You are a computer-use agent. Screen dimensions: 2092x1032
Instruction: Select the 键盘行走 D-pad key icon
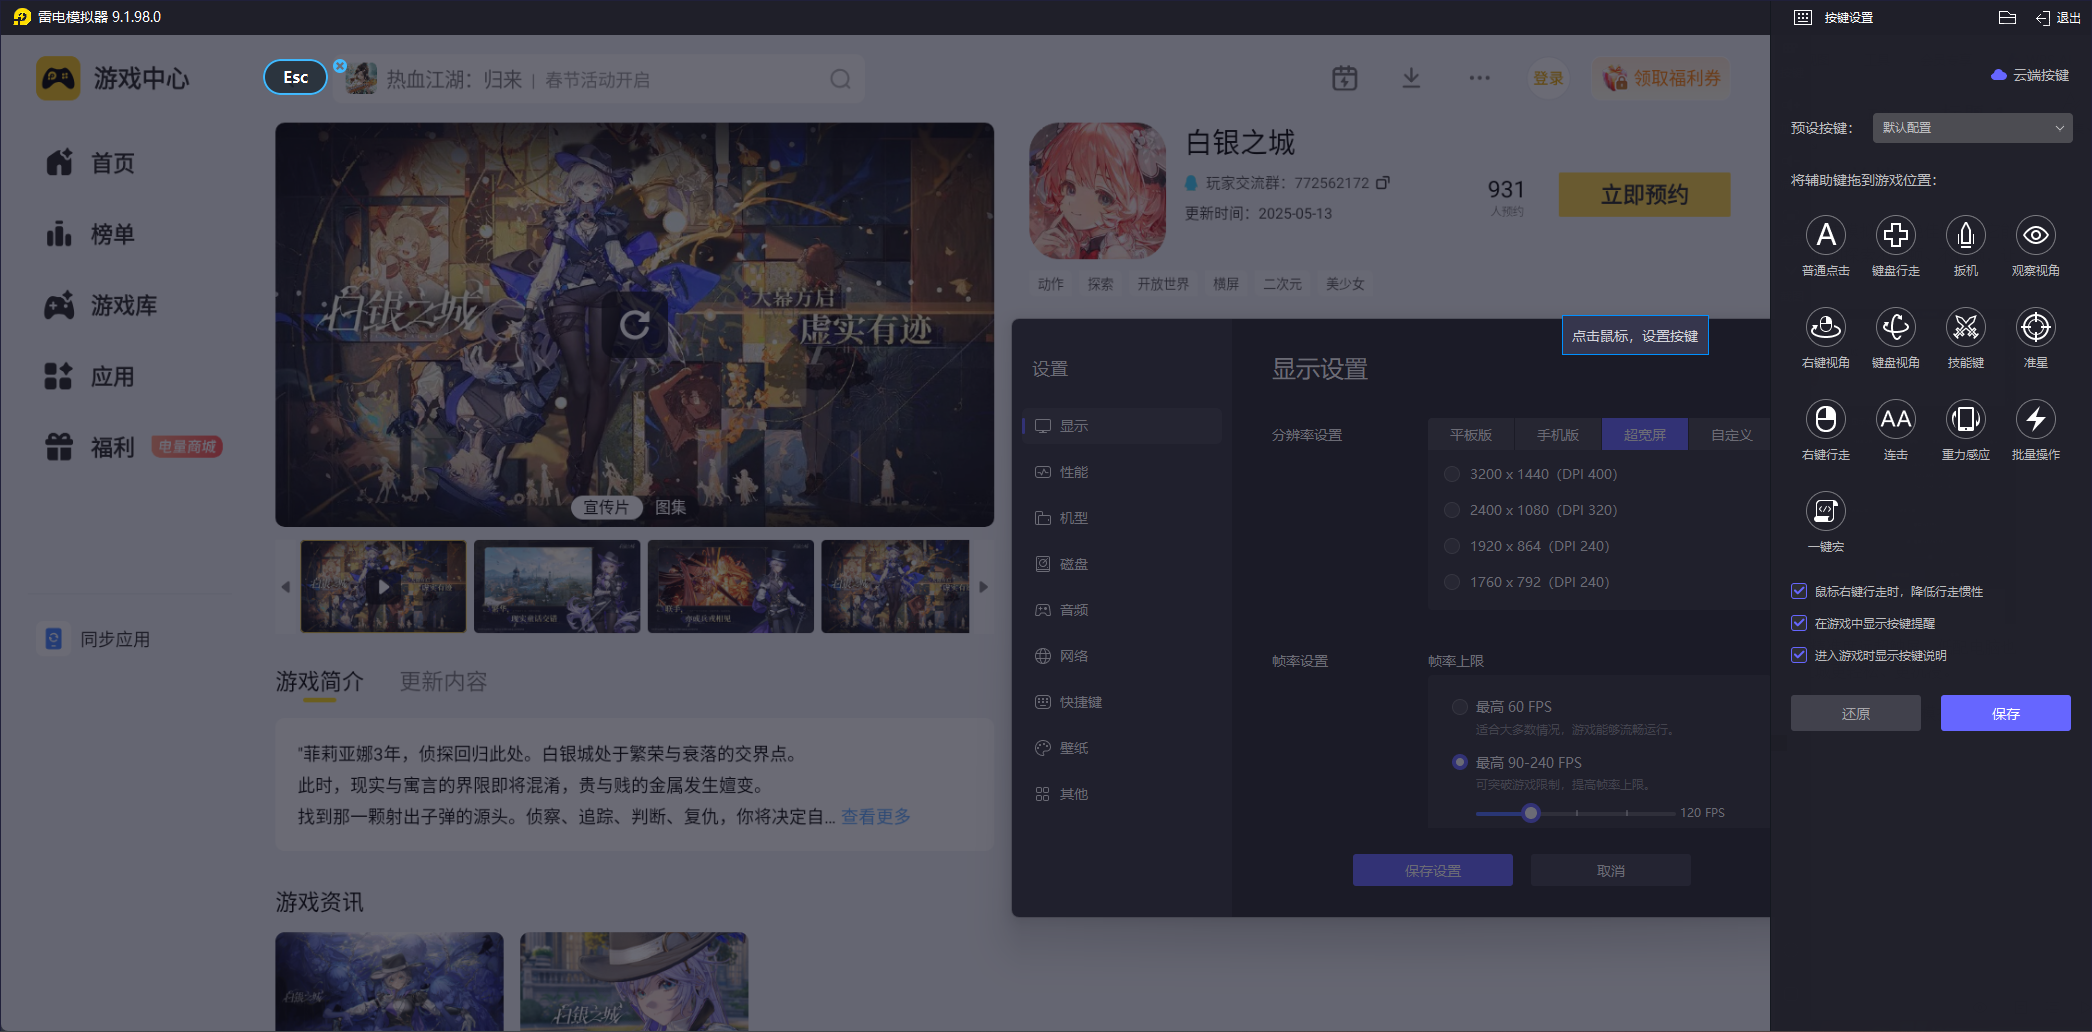click(x=1895, y=235)
